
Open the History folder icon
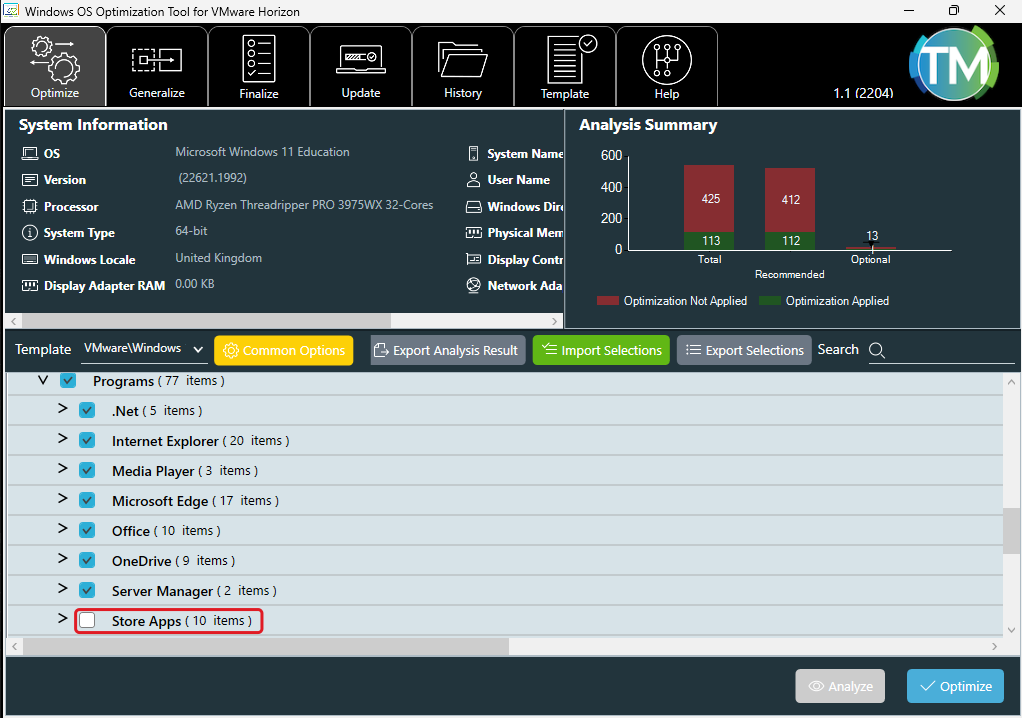click(x=463, y=60)
